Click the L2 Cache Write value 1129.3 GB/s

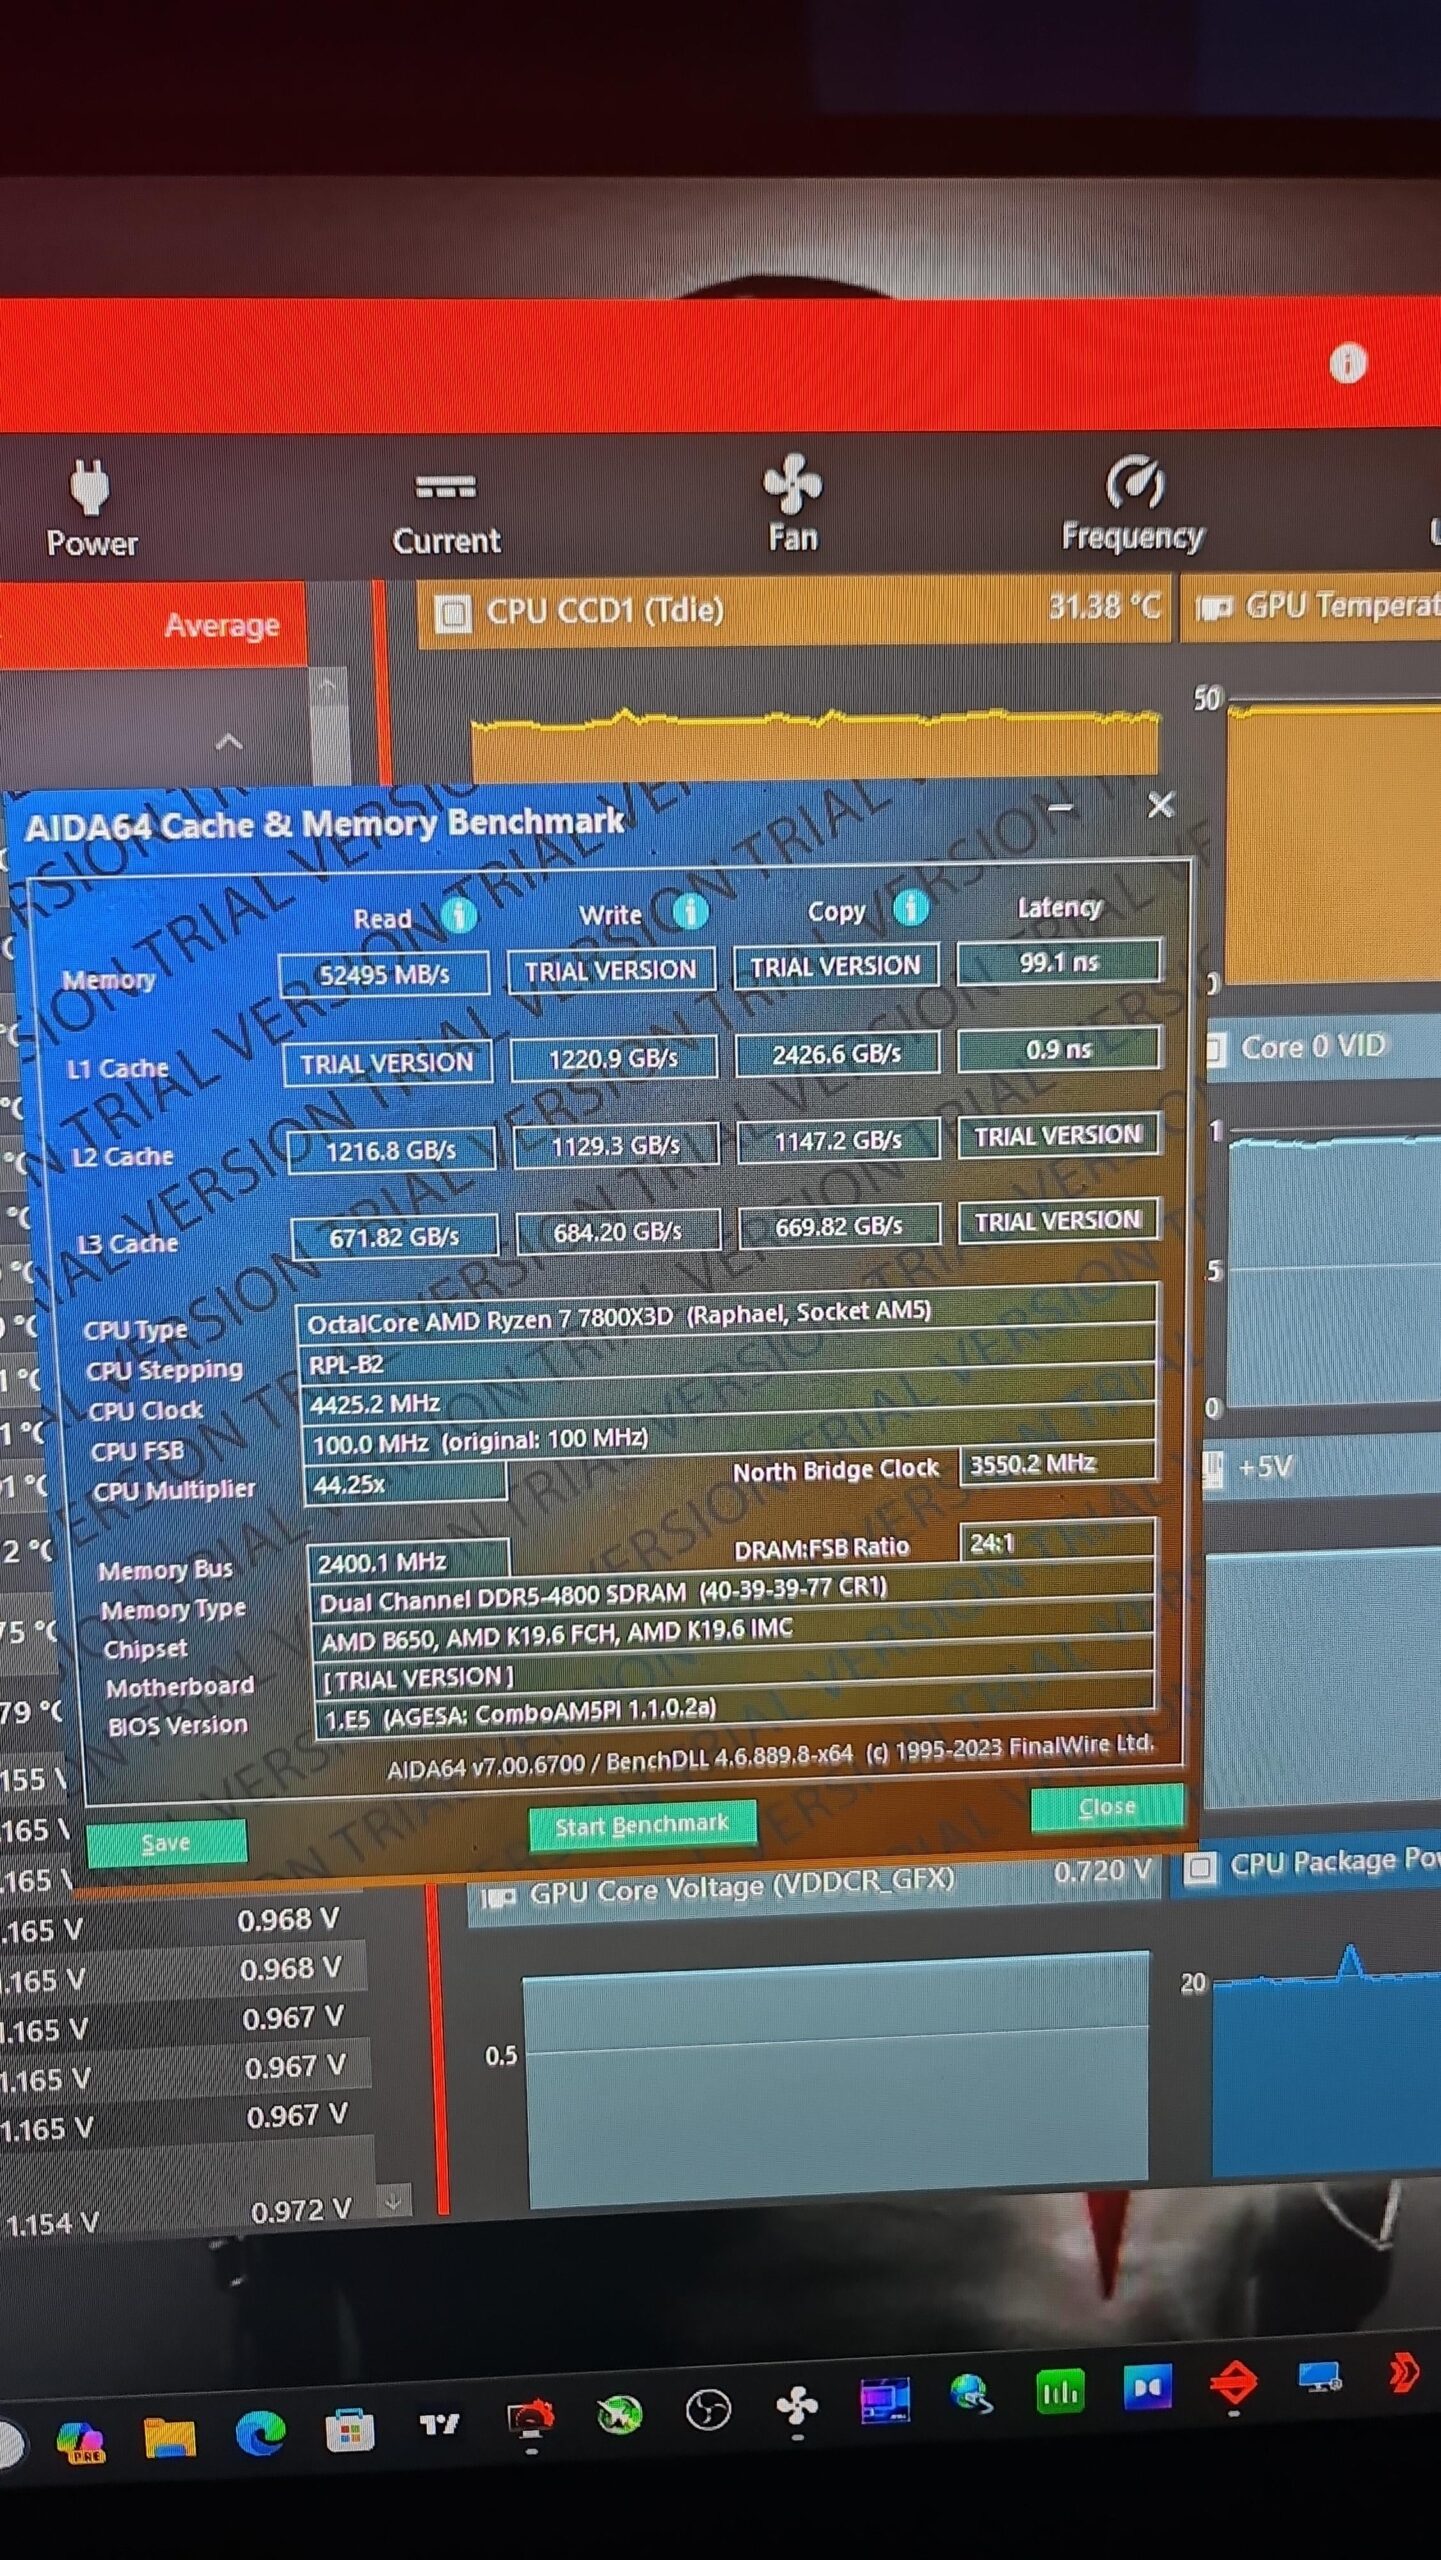tap(616, 1146)
